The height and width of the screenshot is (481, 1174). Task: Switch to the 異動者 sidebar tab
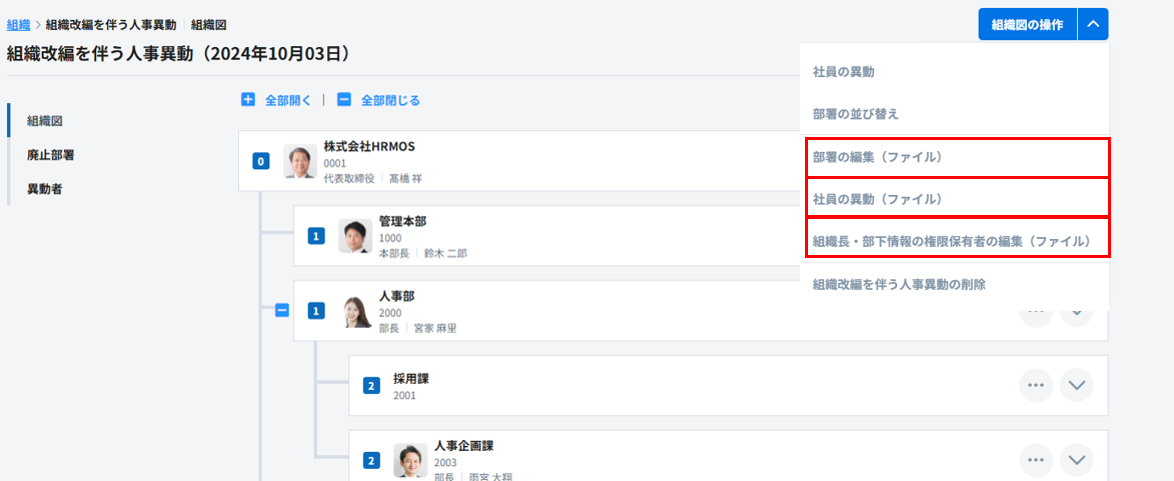pos(45,188)
